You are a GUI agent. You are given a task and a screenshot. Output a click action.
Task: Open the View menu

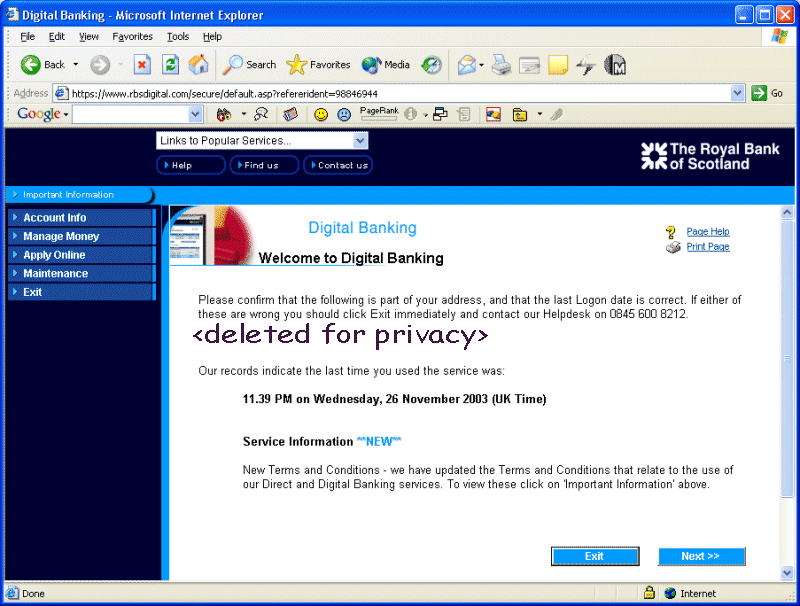click(x=89, y=37)
